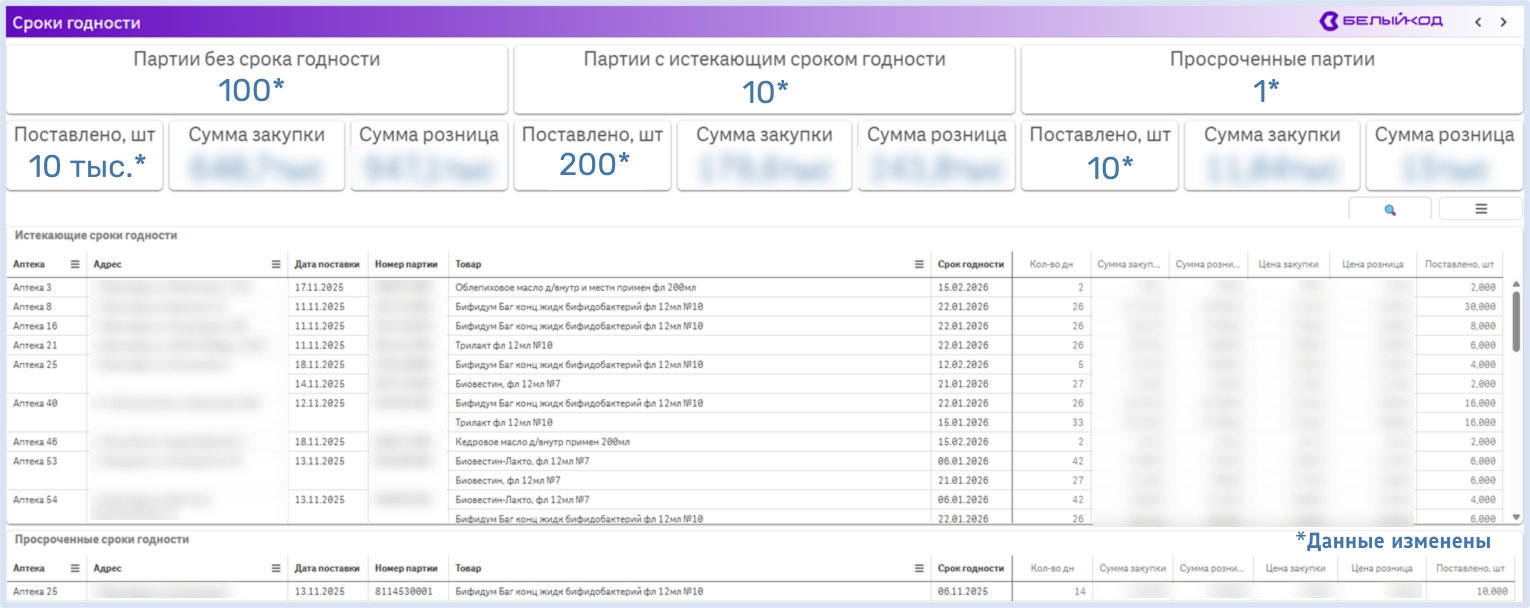Open the magnifier search button

pyautogui.click(x=1390, y=209)
